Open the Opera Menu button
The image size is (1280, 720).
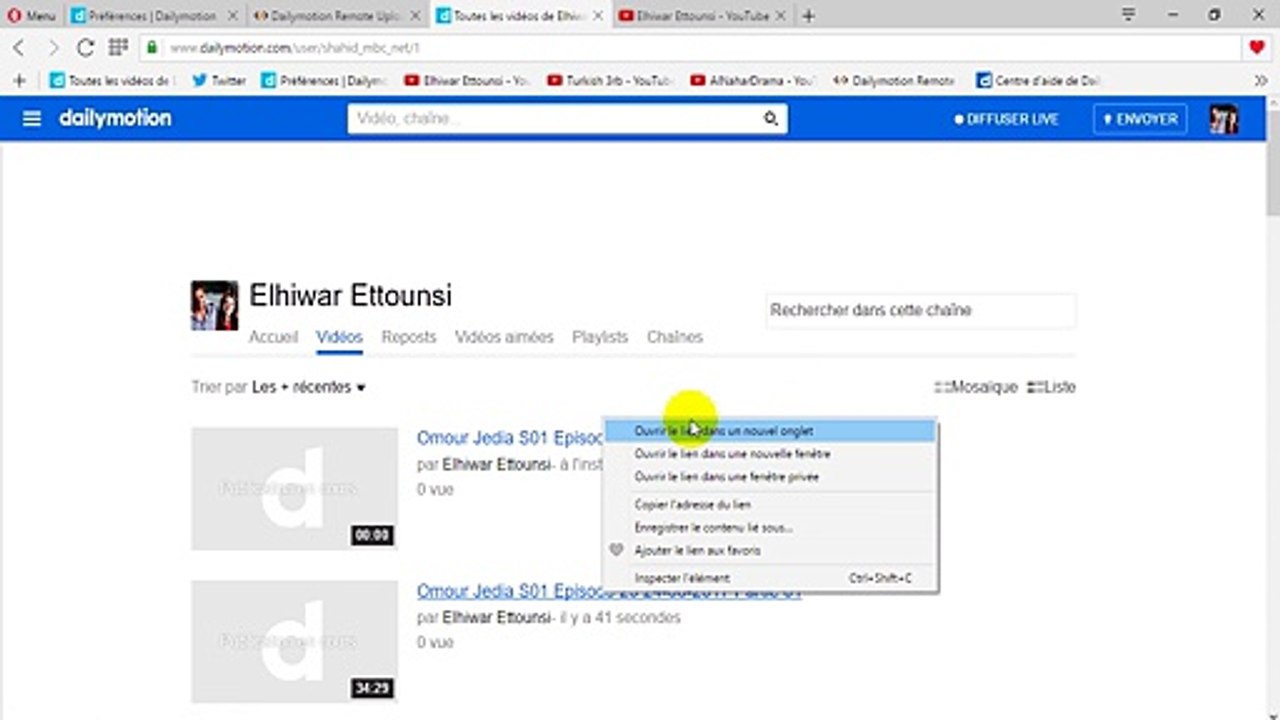click(31, 16)
